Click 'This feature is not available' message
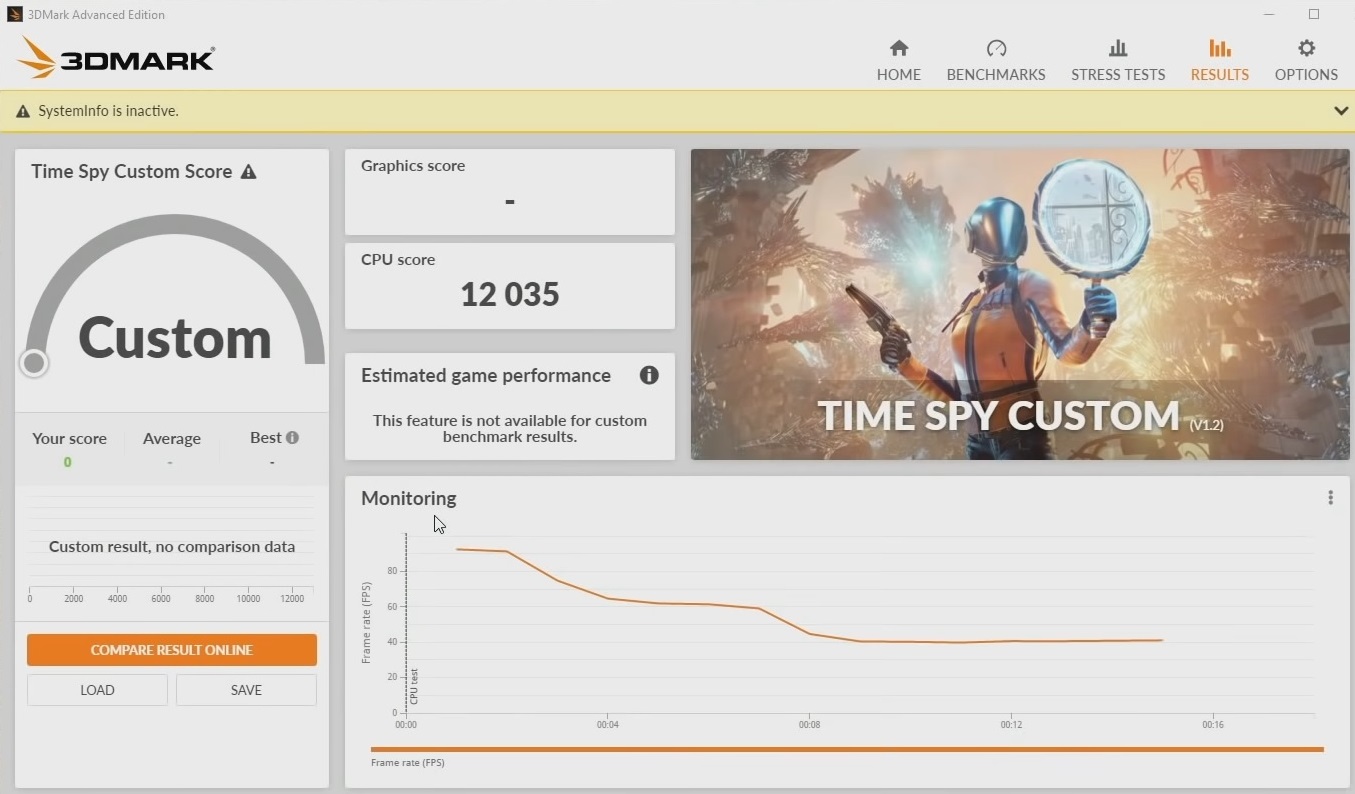 (510, 428)
